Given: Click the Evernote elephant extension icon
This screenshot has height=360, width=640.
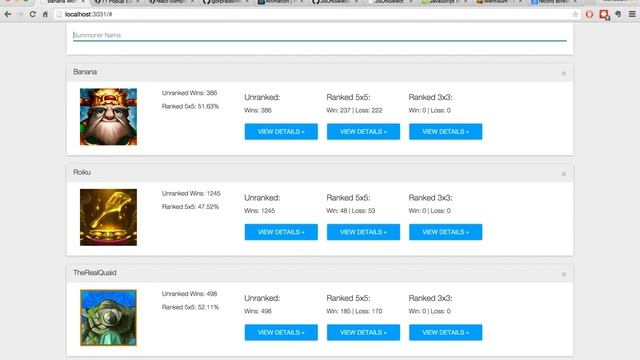Looking at the screenshot, I should coord(618,14).
